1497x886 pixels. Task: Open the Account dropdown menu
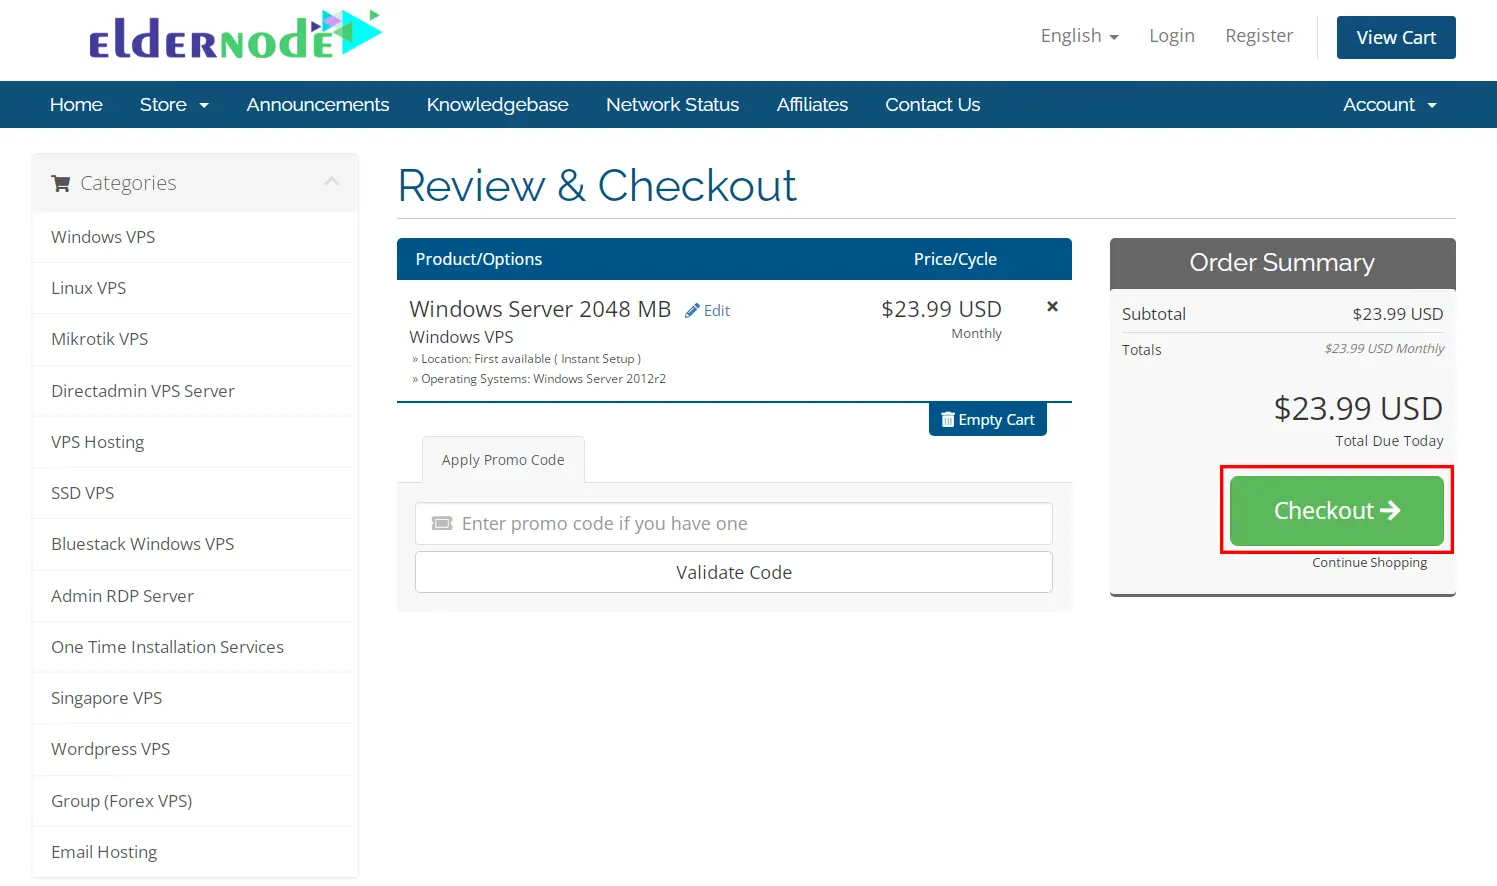tap(1389, 105)
